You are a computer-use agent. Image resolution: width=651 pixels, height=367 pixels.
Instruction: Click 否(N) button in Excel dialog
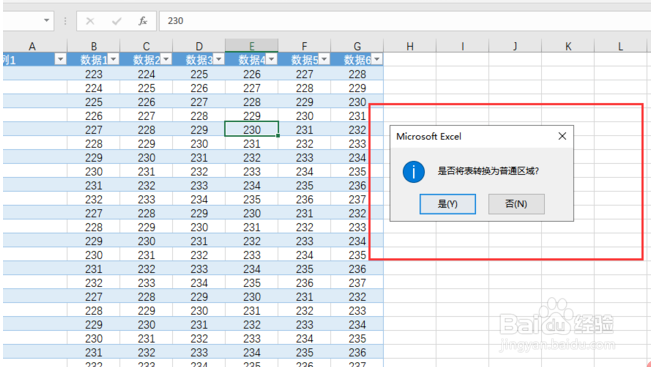pyautogui.click(x=516, y=204)
